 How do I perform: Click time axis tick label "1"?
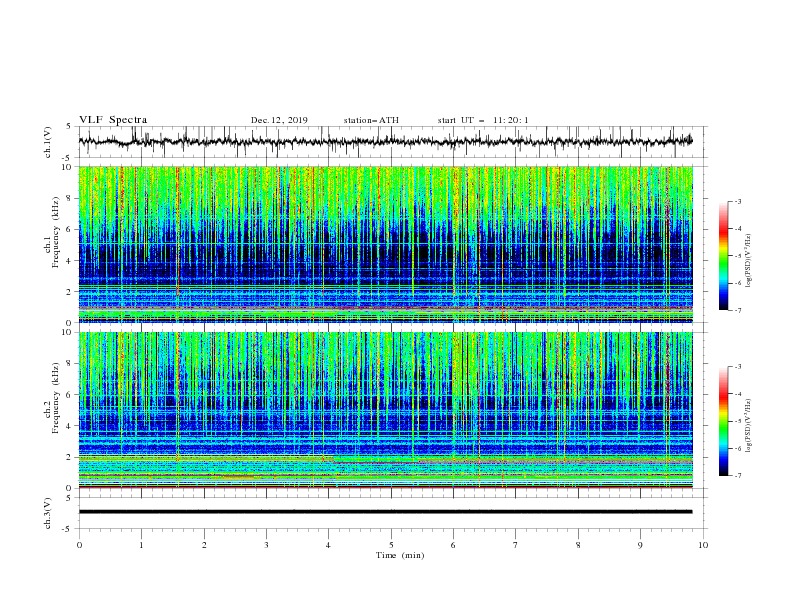[141, 545]
